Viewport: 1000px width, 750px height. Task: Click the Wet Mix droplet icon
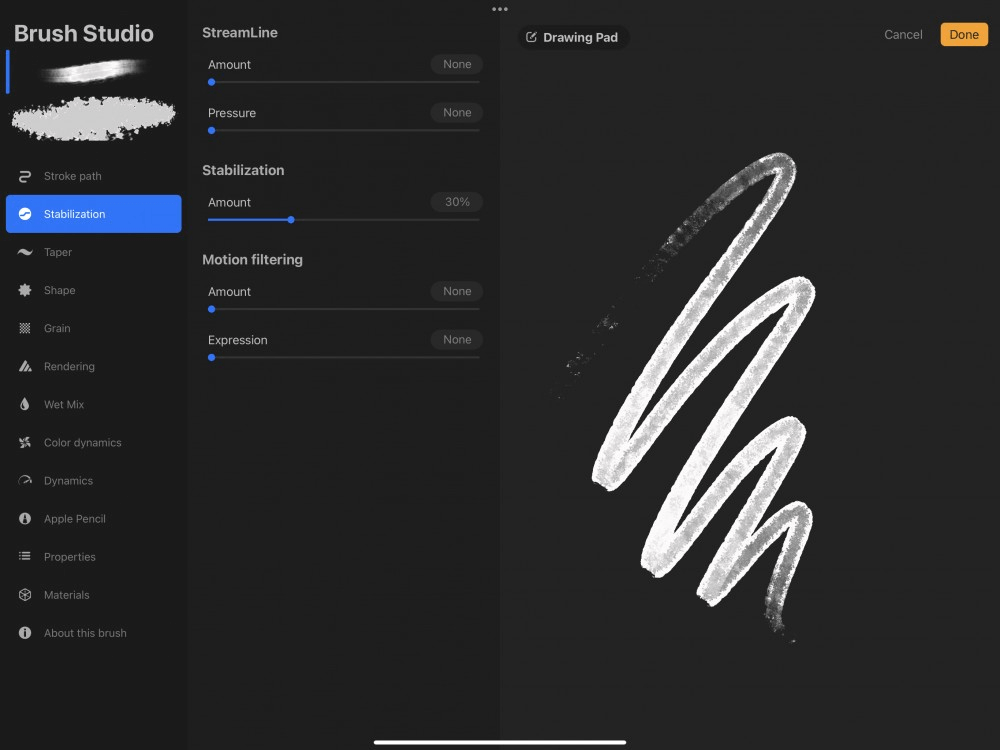pyautogui.click(x=25, y=404)
